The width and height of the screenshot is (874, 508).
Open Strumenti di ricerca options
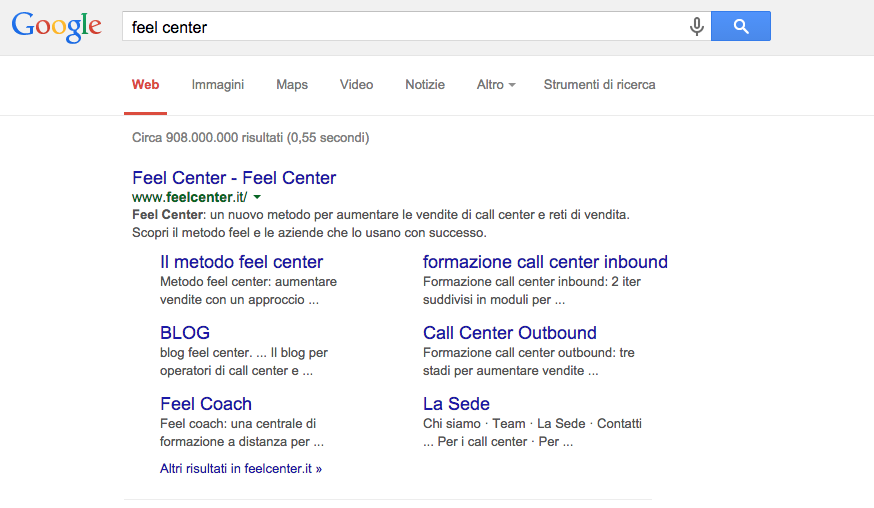pyautogui.click(x=599, y=85)
